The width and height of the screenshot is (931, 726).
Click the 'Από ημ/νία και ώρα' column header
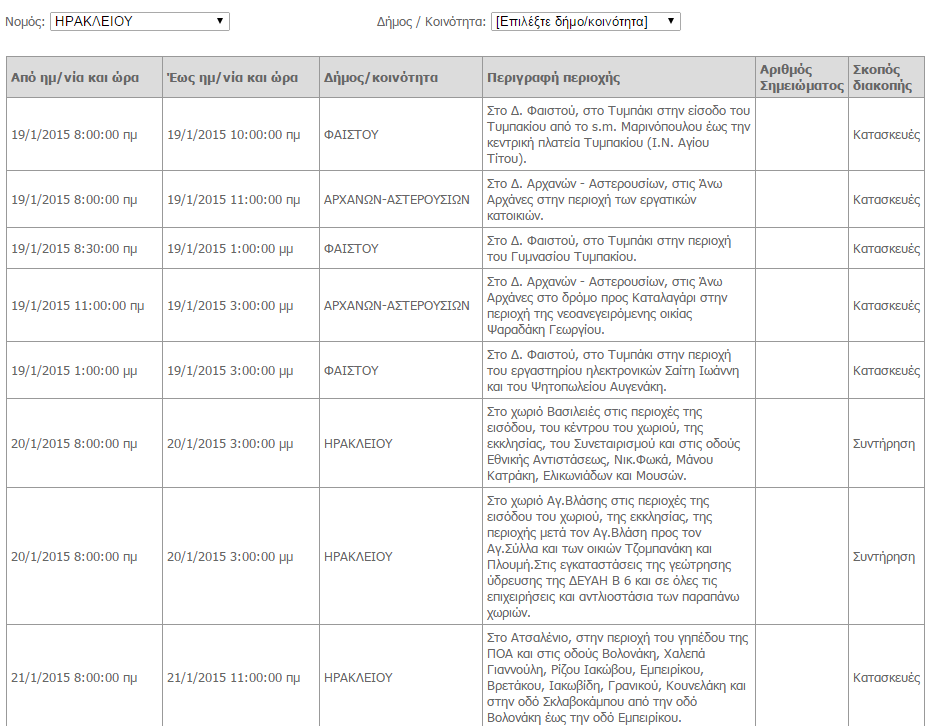(75, 78)
